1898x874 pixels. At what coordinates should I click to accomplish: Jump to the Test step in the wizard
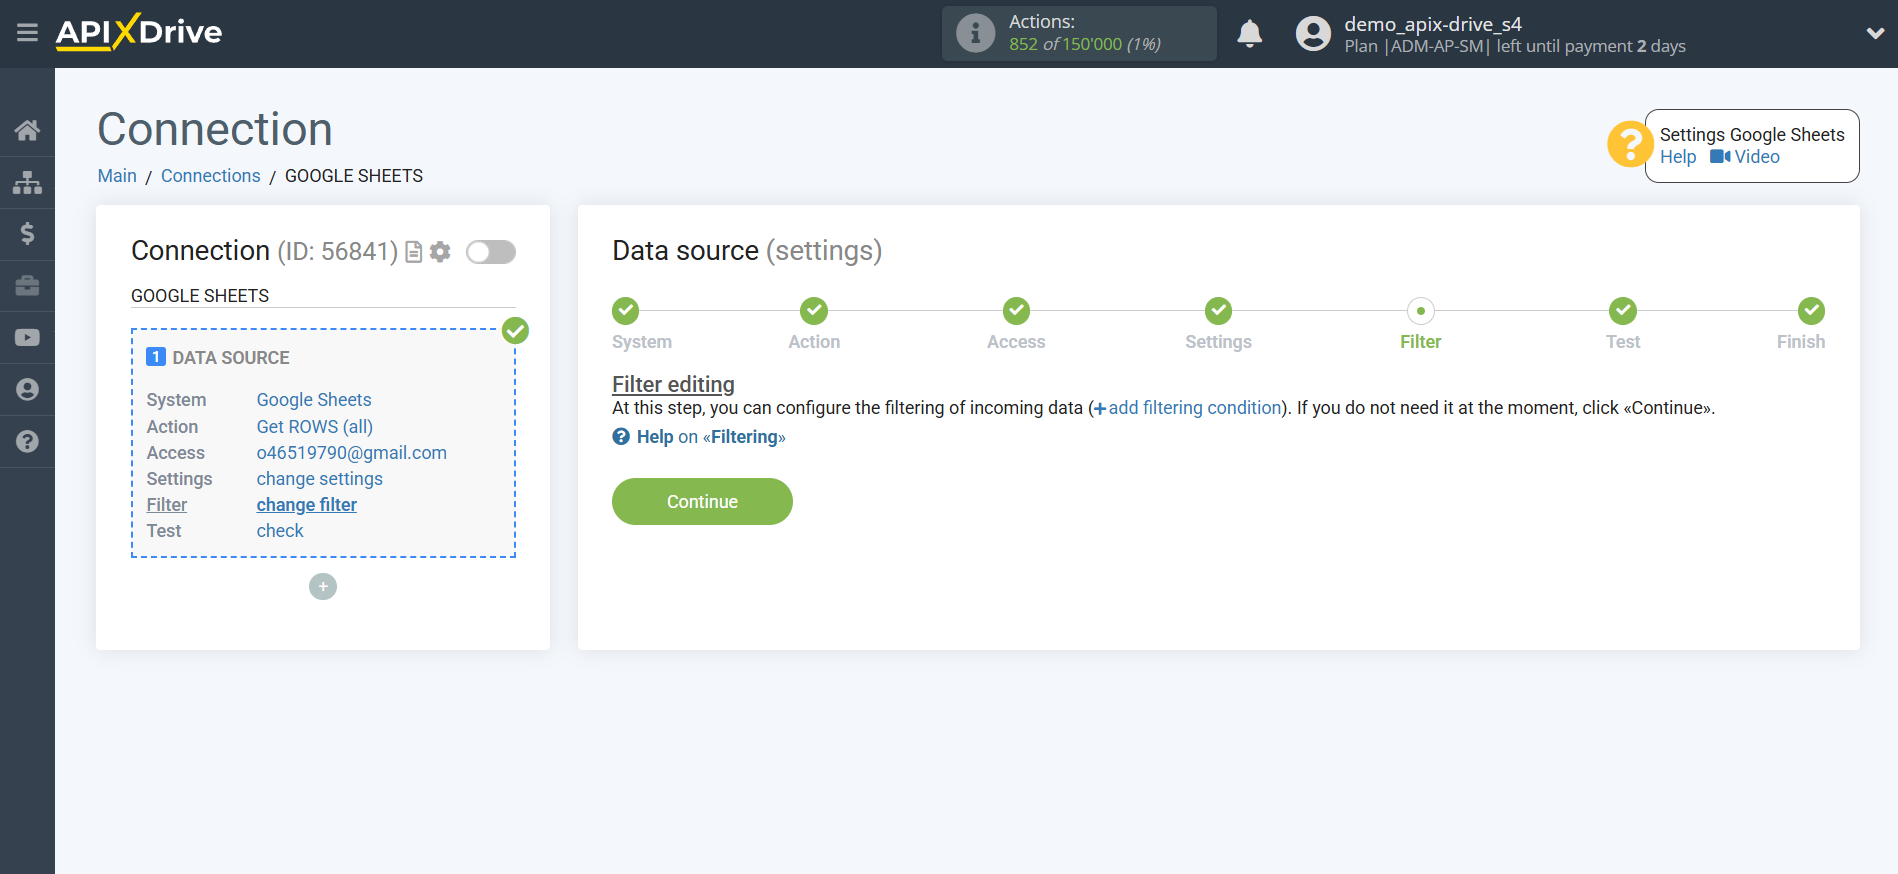(x=1622, y=311)
